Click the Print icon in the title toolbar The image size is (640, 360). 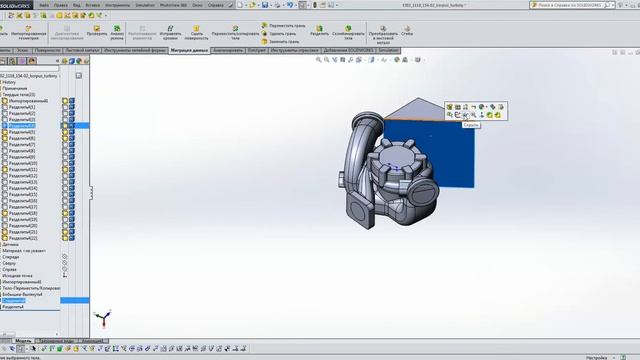pyautogui.click(x=278, y=5)
